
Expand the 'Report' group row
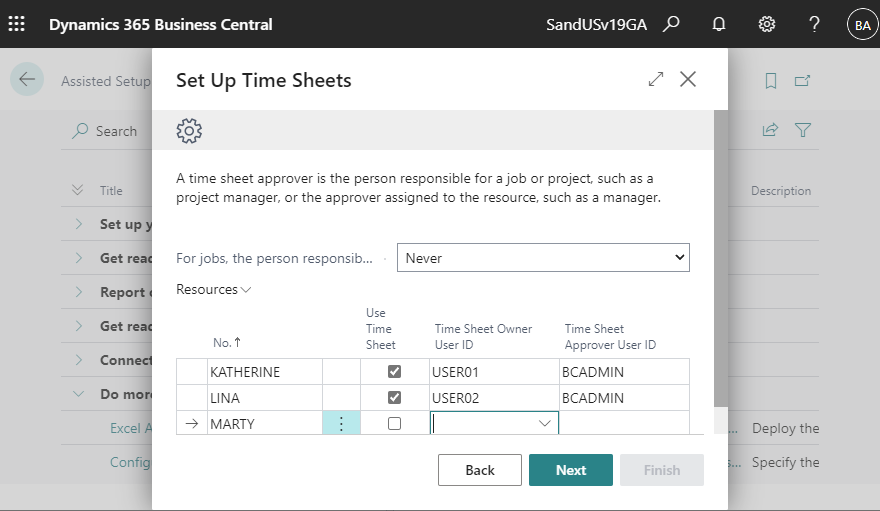[x=79, y=292]
